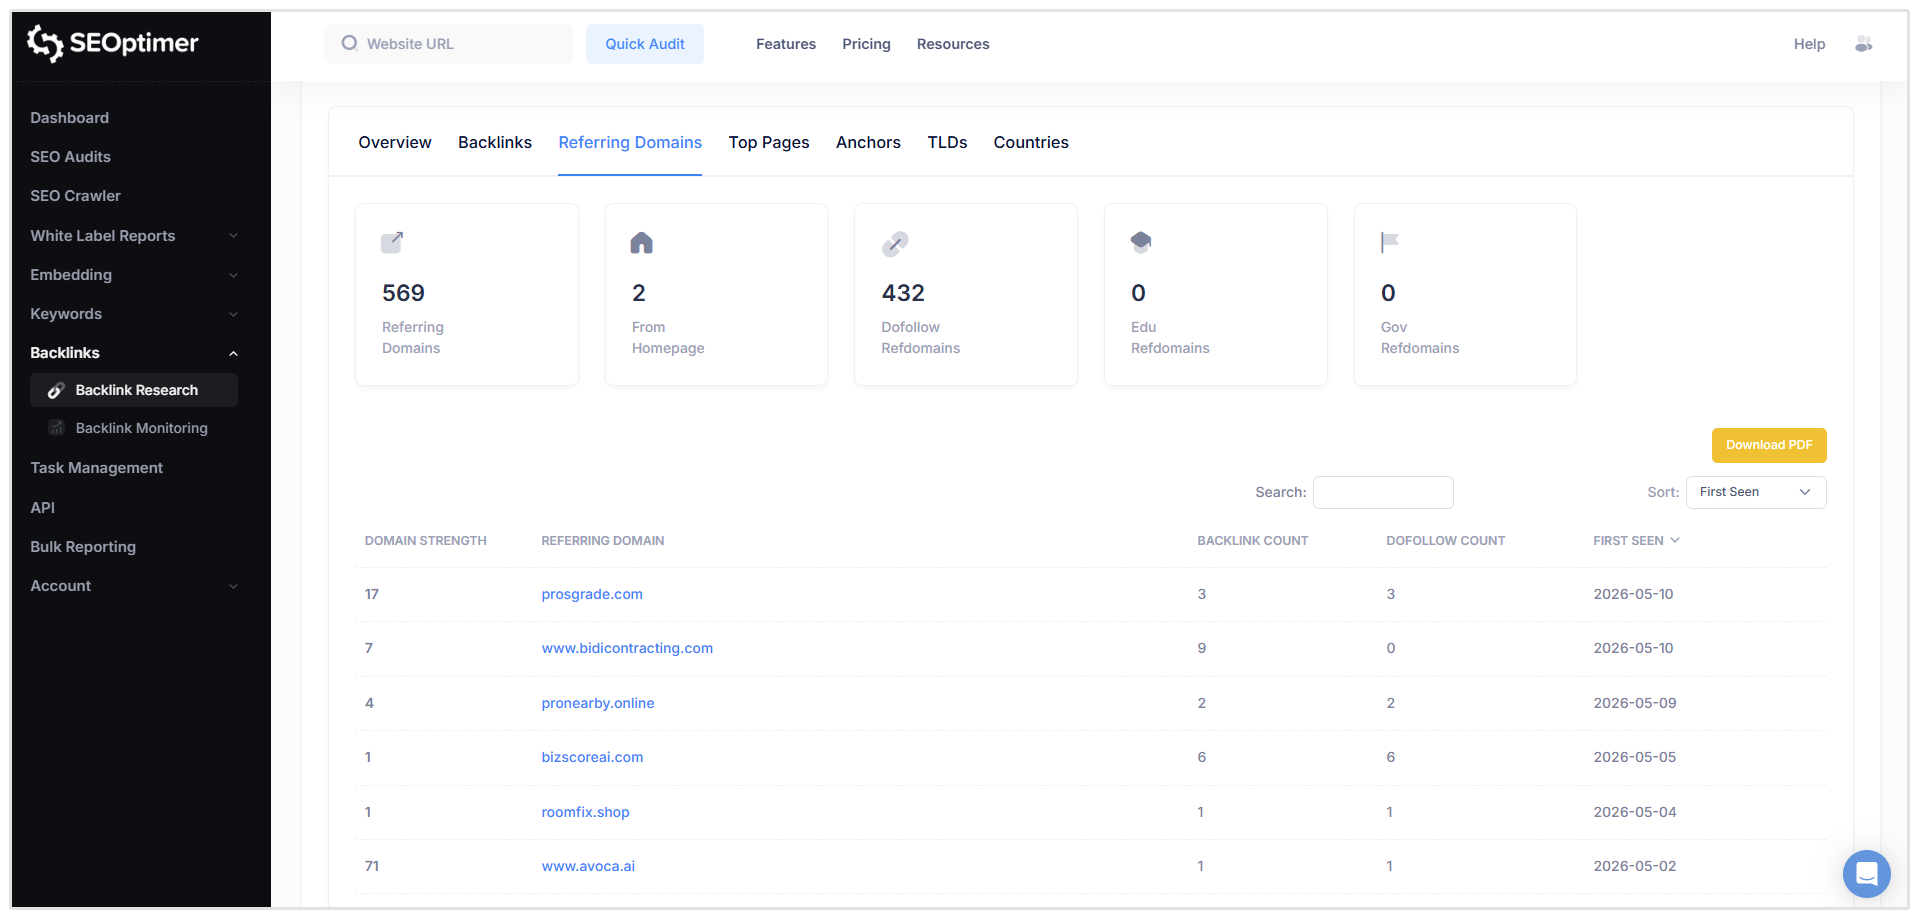Click domain strength value 17

click(x=372, y=594)
